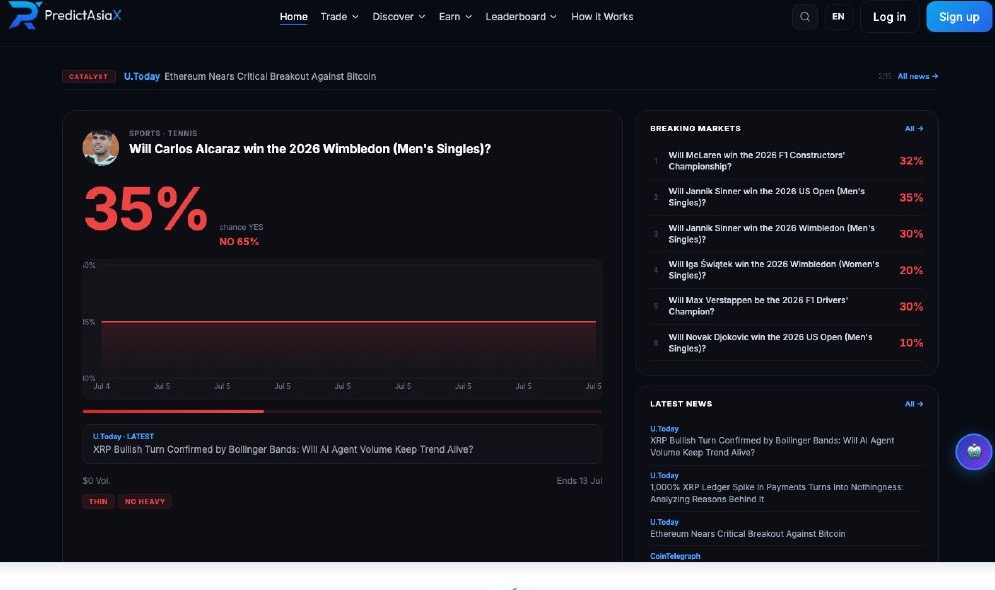Click Carlos Alcaraz avatar thumbnail
This screenshot has height=590, width=995.
click(100, 148)
